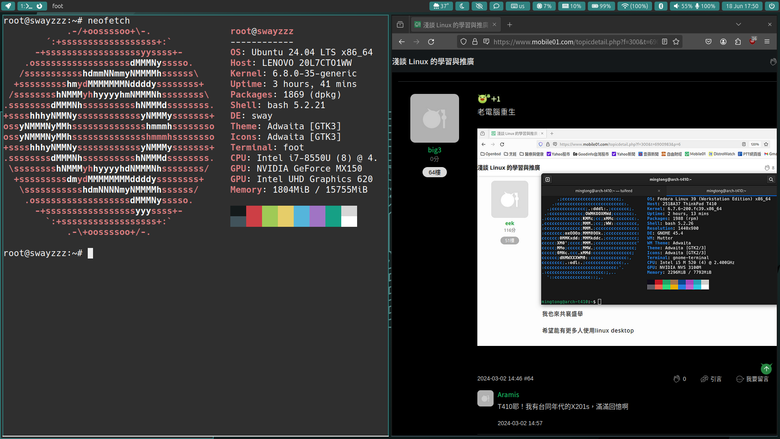Bookmark this page with the star
780x439 pixels.
(676, 42)
